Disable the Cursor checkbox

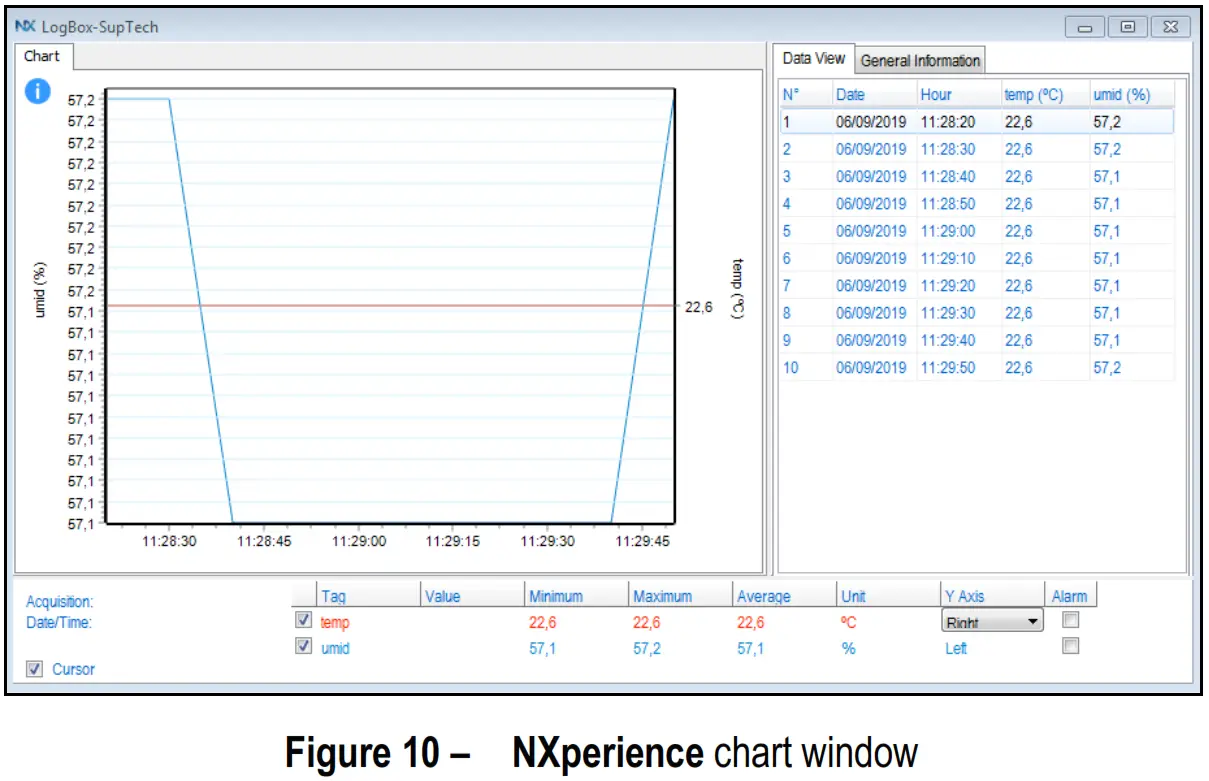tap(34, 669)
